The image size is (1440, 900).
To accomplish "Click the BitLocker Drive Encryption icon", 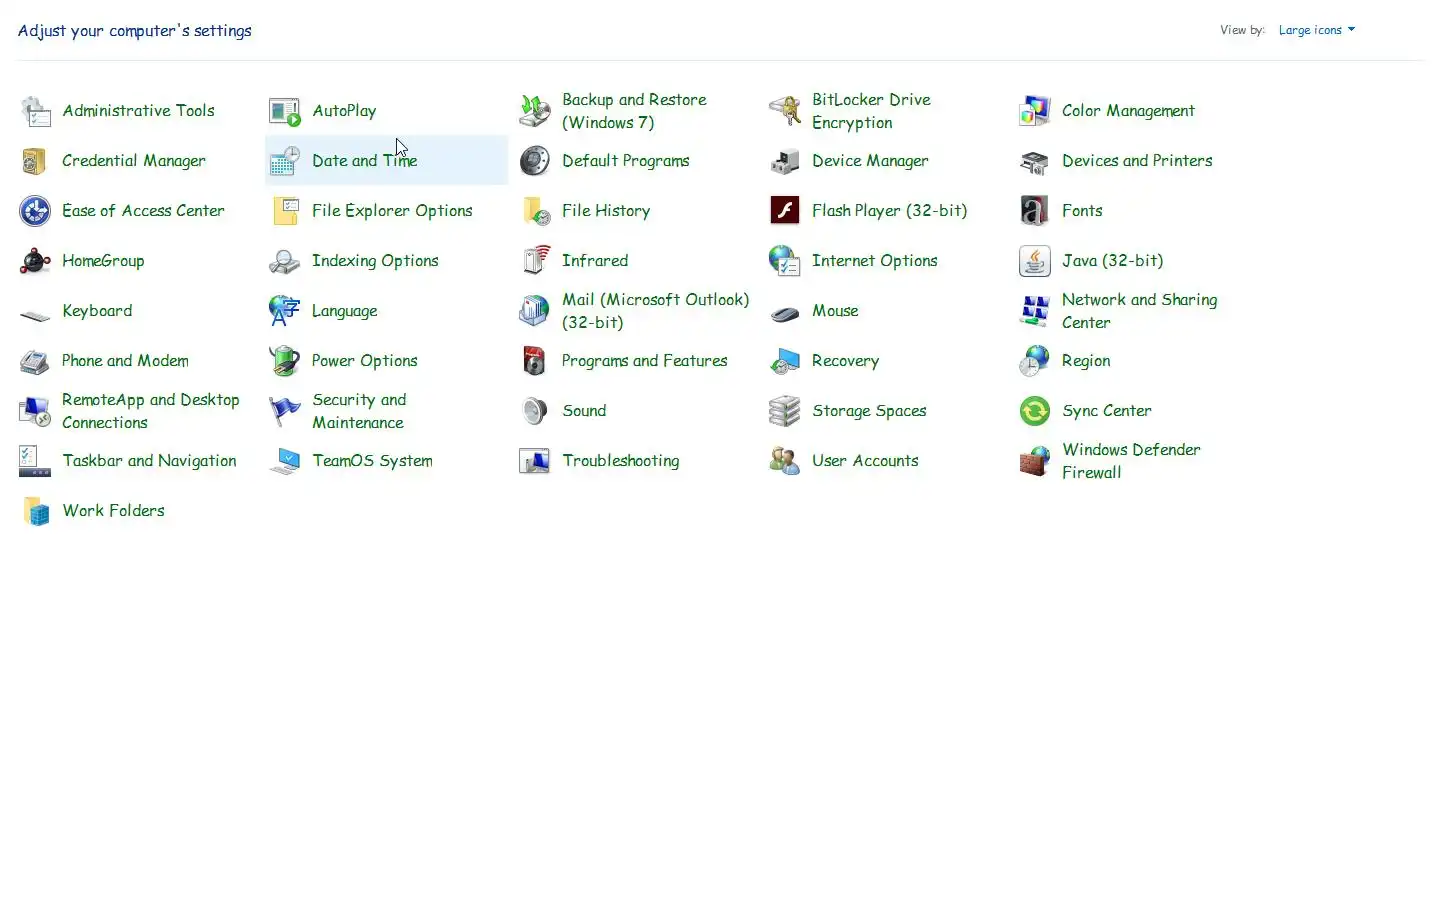I will pyautogui.click(x=785, y=111).
